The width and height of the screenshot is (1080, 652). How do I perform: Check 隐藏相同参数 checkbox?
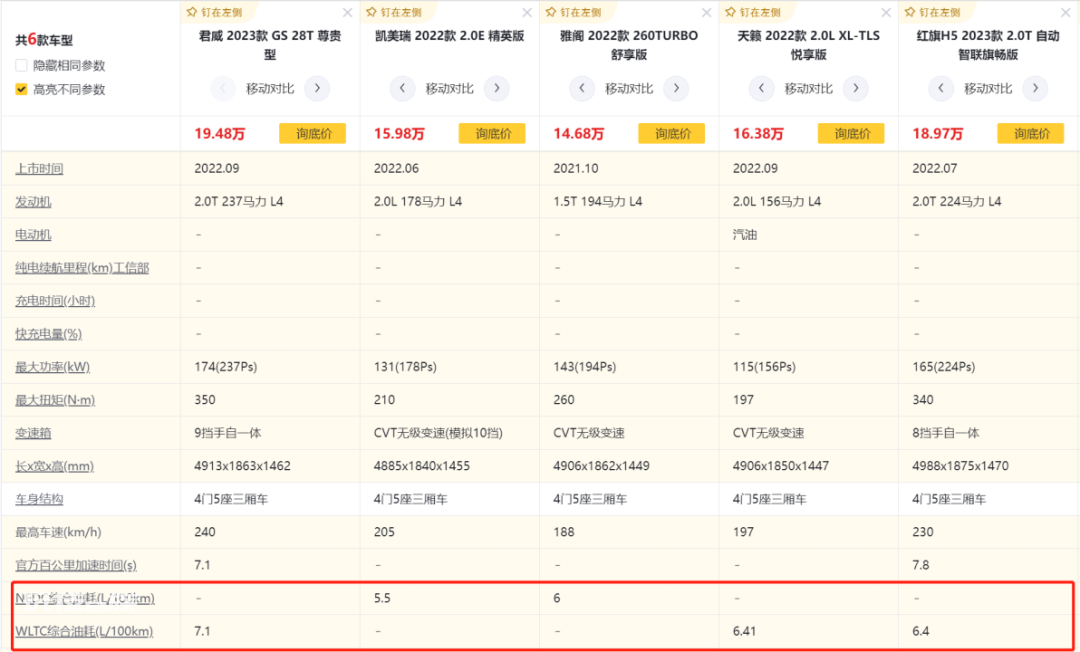coord(21,65)
